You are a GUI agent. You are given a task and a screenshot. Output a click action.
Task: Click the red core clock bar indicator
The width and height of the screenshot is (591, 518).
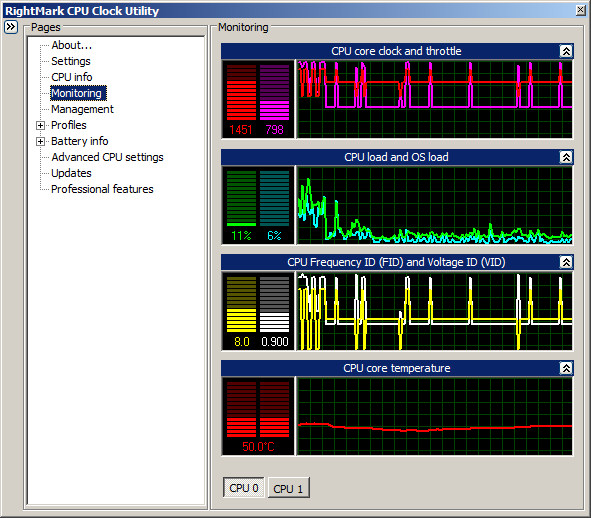click(241, 92)
